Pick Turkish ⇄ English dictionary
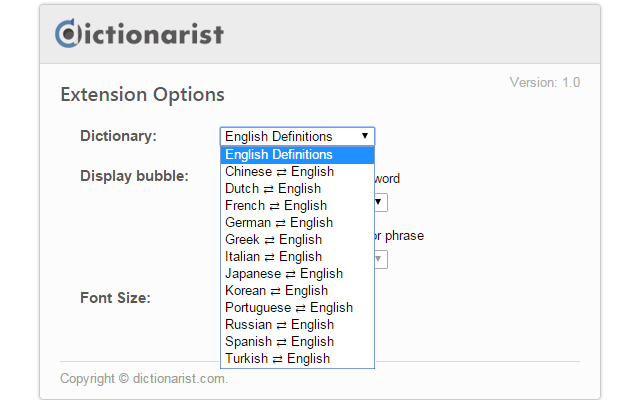640x400 pixels. click(x=277, y=359)
